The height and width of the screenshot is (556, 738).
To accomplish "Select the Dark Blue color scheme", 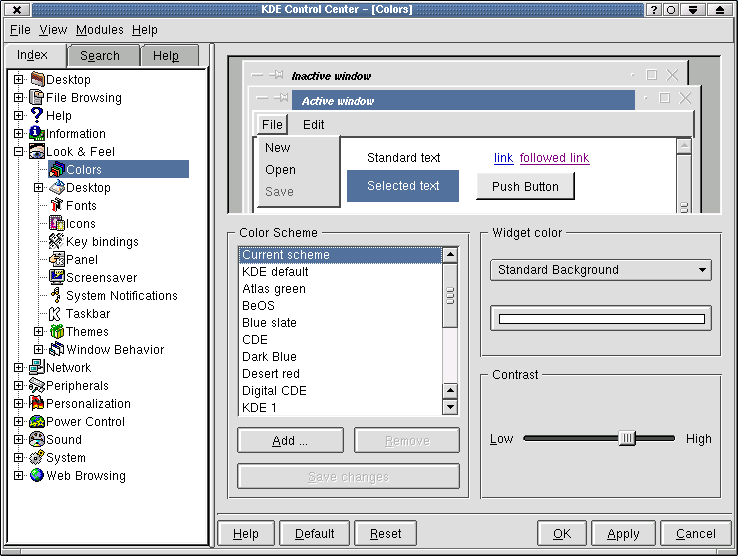I will [x=340, y=356].
